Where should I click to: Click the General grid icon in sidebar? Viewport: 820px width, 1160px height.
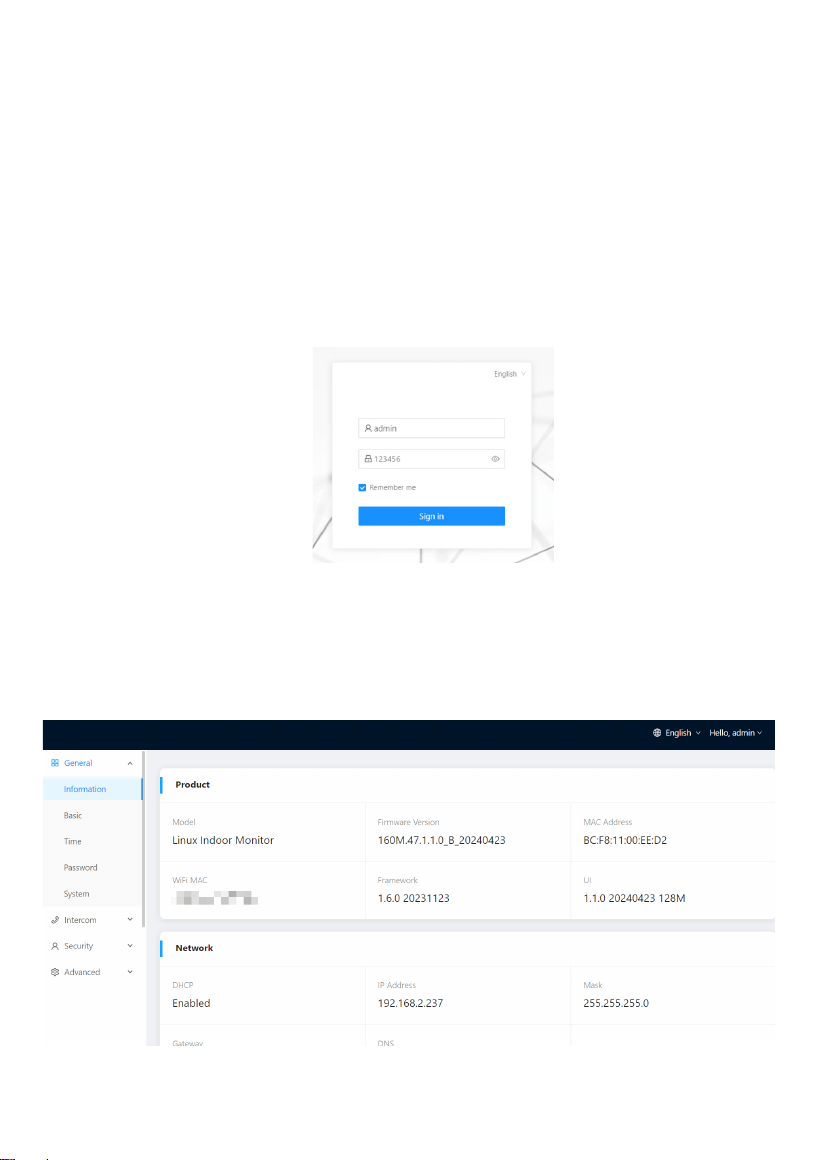click(55, 763)
